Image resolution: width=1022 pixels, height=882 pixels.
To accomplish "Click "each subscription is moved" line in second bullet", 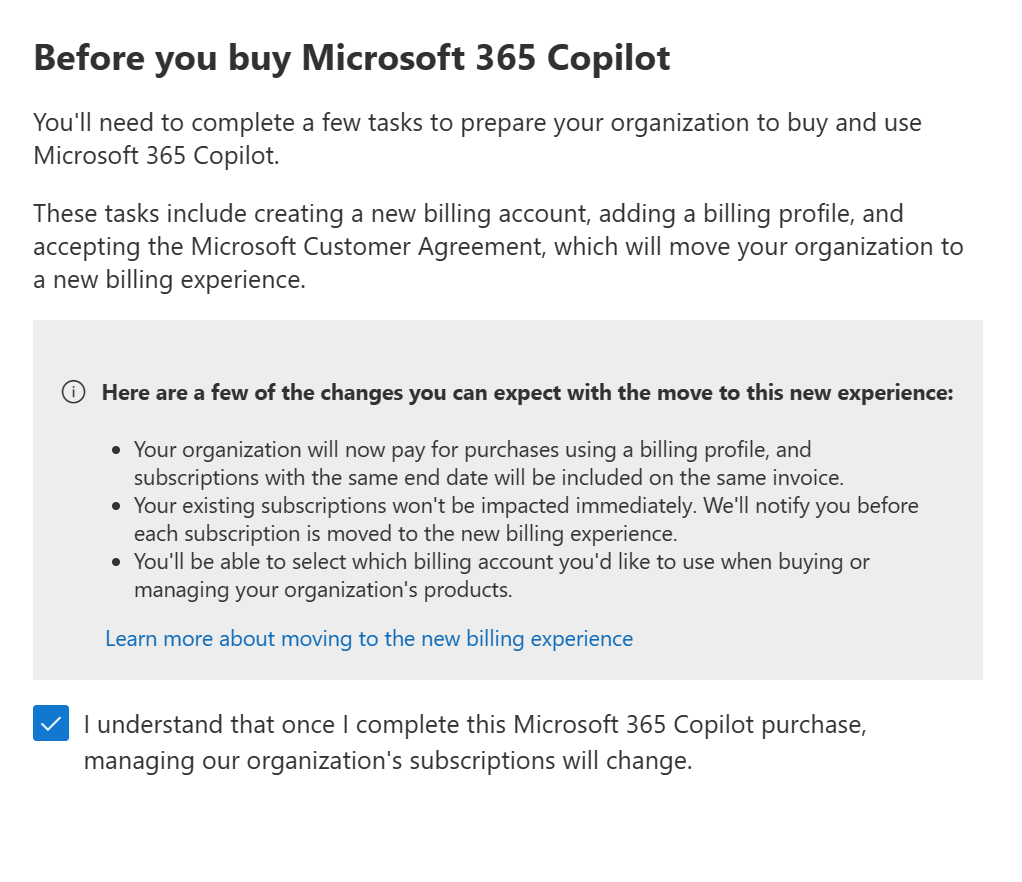I will (405, 534).
